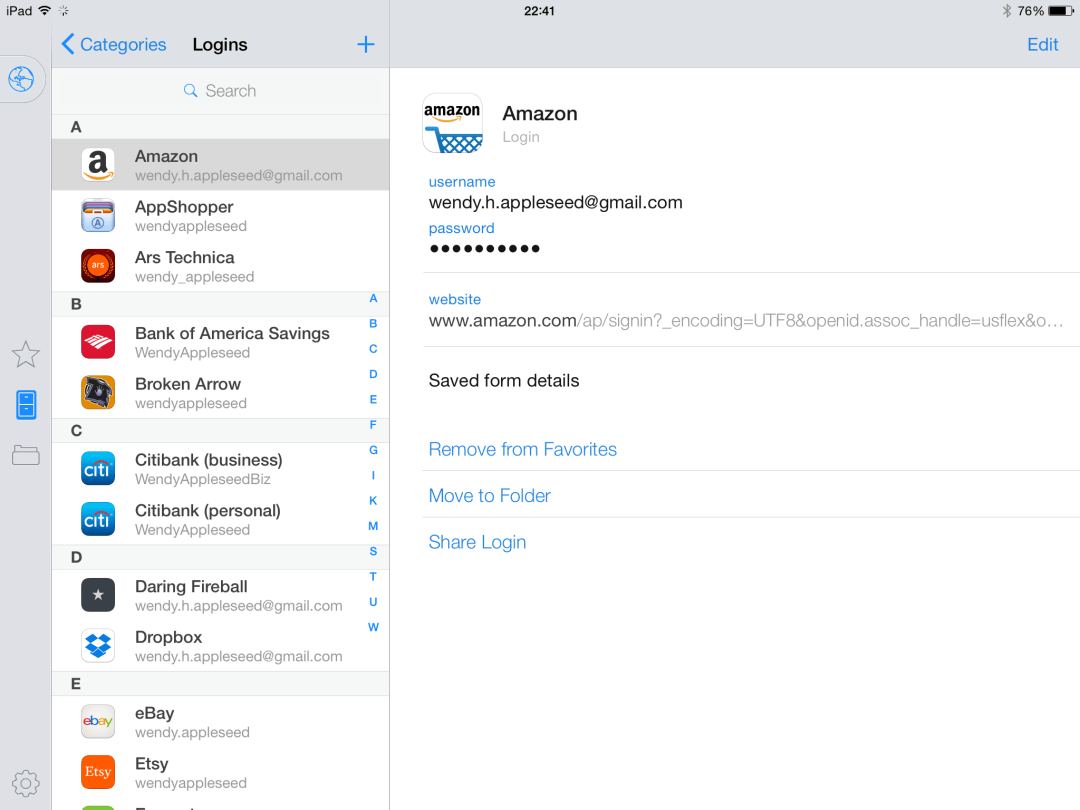
Task: Click the Ars Technica icon
Action: 98,266
